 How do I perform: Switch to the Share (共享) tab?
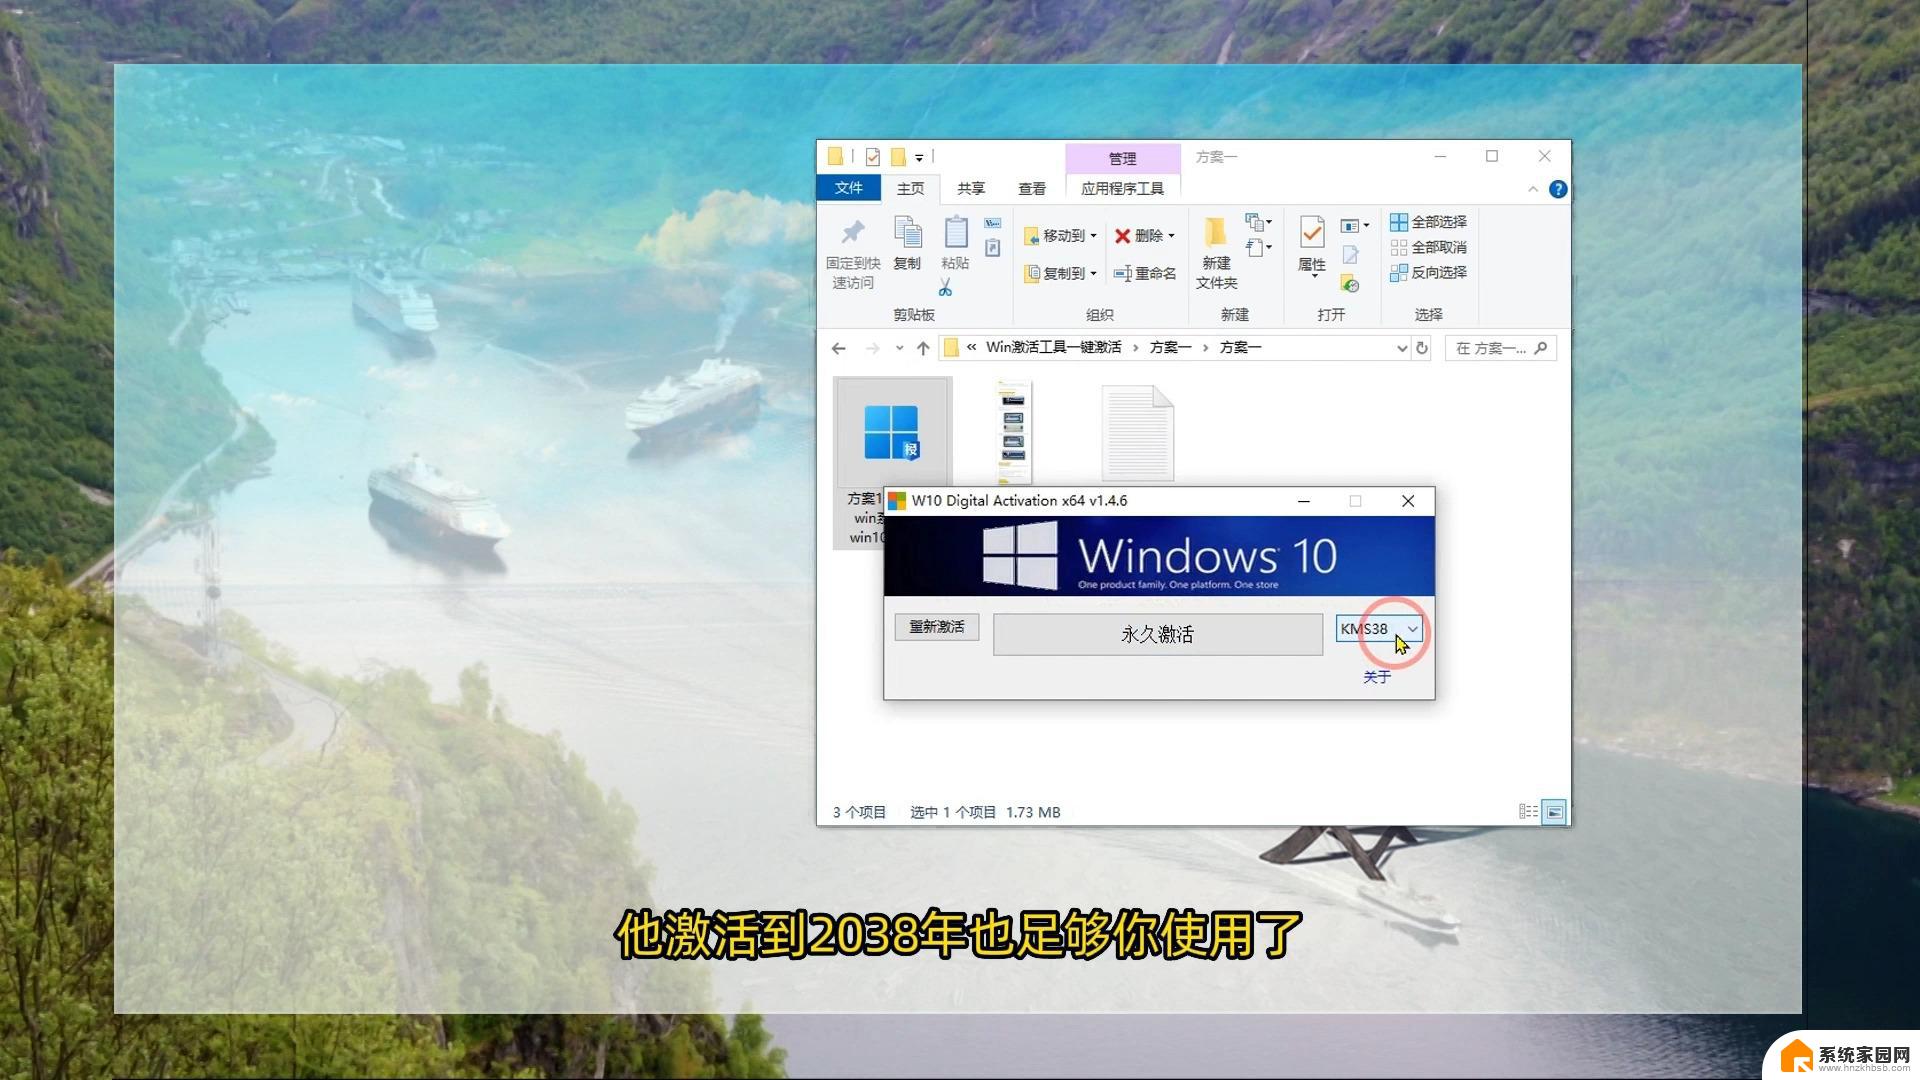(x=971, y=188)
